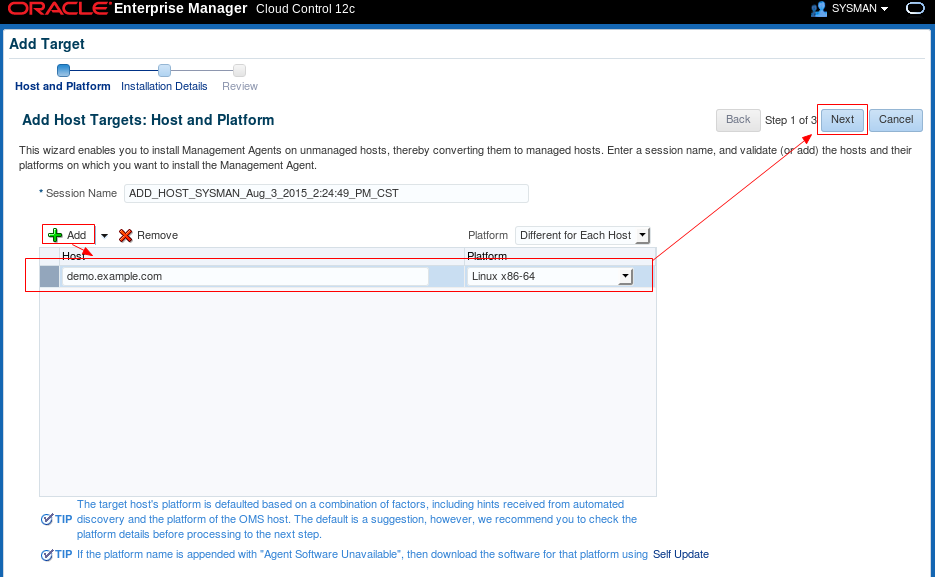Click the Remove label
935x577 pixels.
click(157, 235)
